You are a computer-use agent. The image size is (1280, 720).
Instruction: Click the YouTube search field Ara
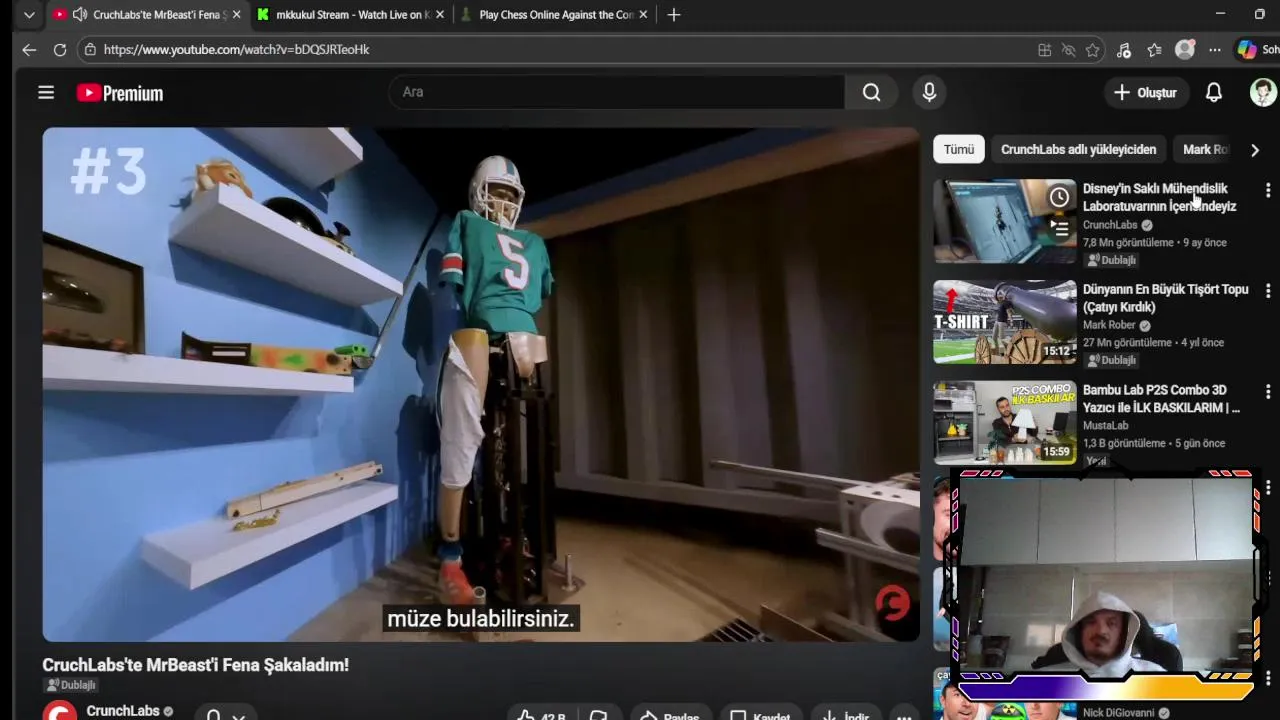pos(616,92)
